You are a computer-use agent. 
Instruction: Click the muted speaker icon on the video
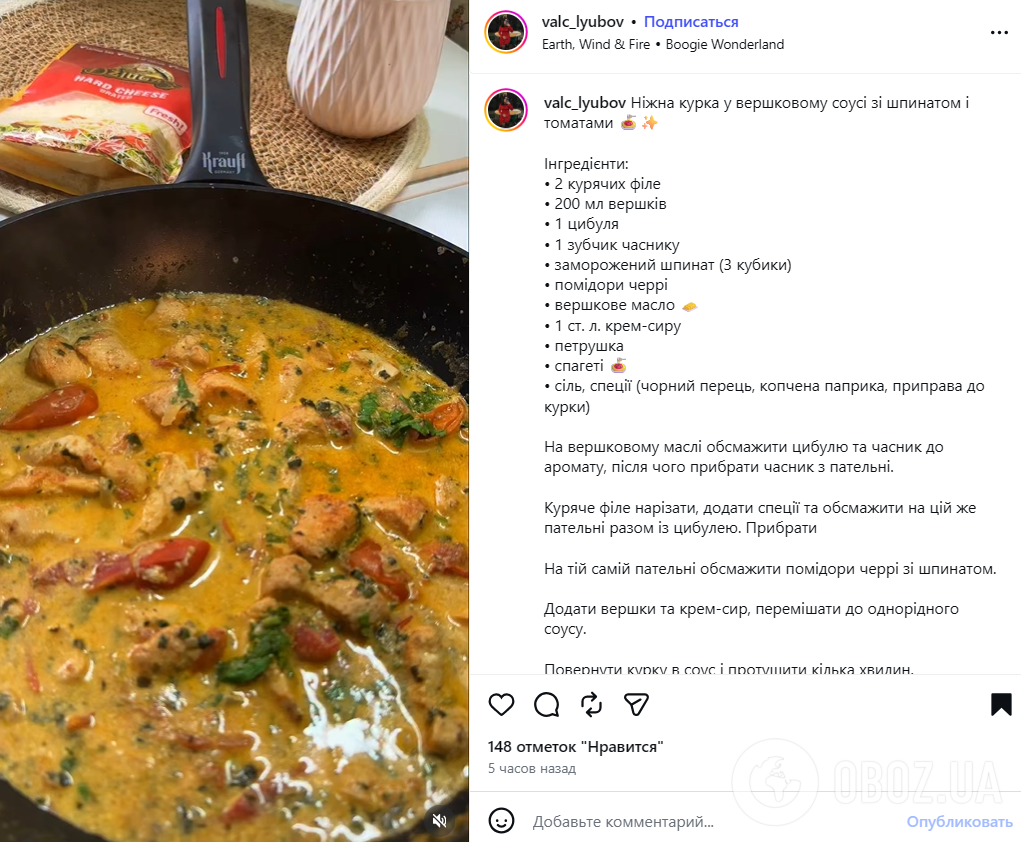(x=439, y=821)
